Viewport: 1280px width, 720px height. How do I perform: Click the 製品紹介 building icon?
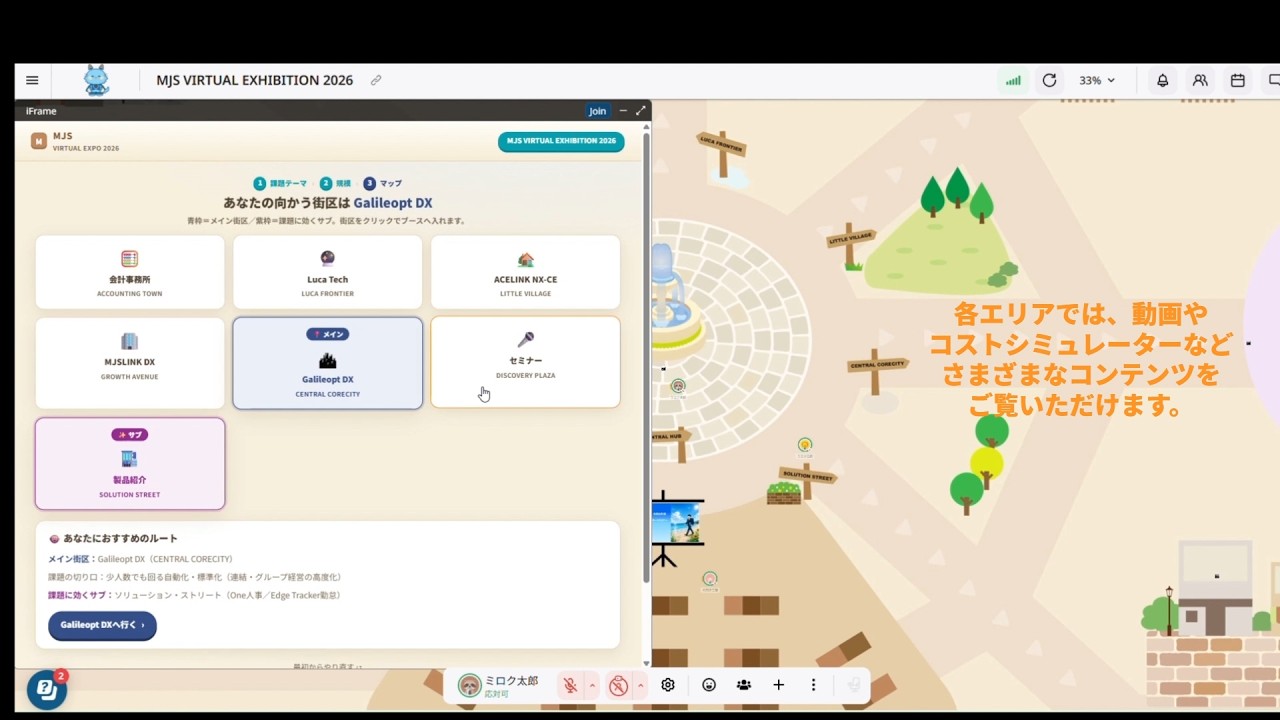(129, 459)
